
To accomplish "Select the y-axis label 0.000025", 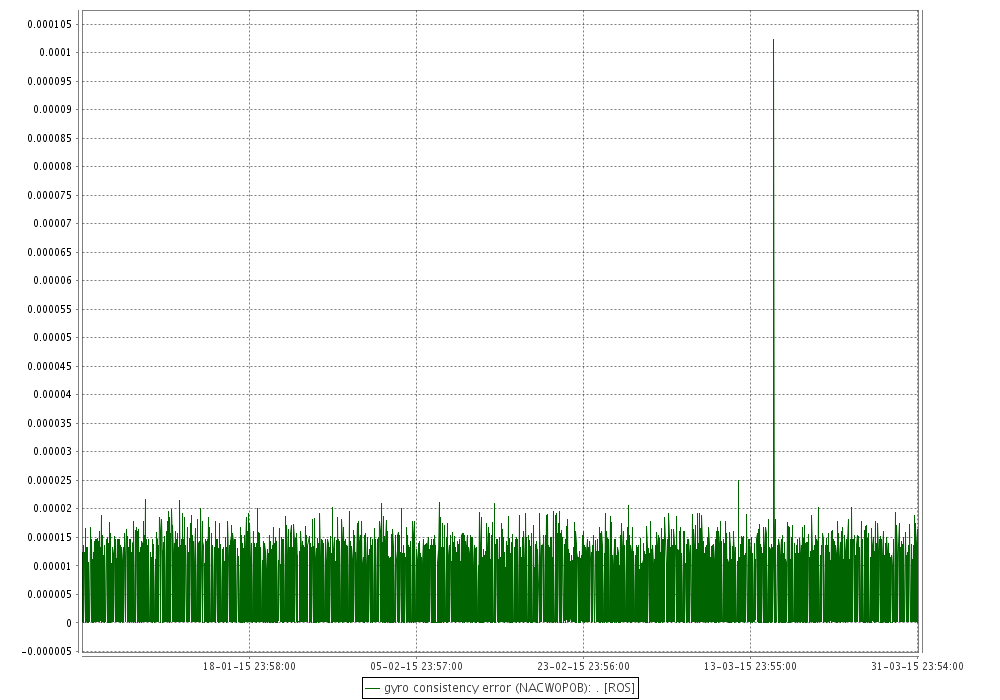I will pyautogui.click(x=50, y=480).
